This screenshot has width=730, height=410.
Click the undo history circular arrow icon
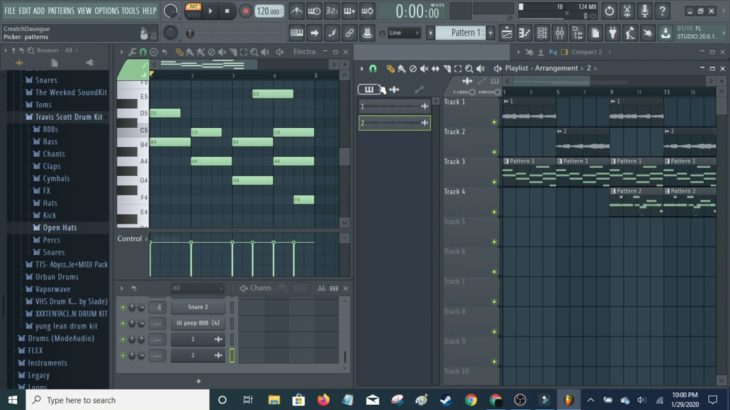[609, 10]
